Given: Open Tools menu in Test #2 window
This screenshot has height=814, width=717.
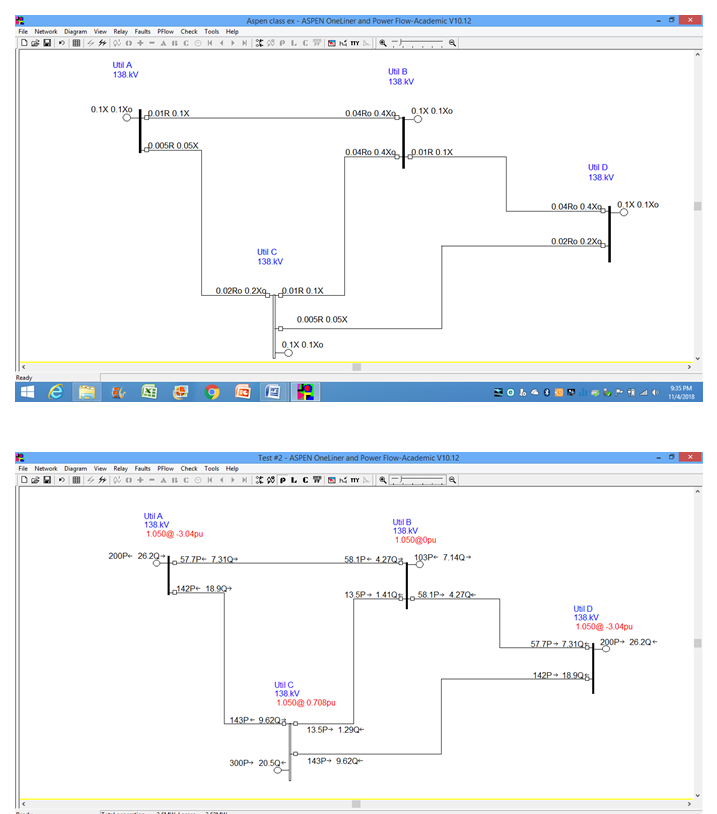Looking at the screenshot, I should pos(211,469).
